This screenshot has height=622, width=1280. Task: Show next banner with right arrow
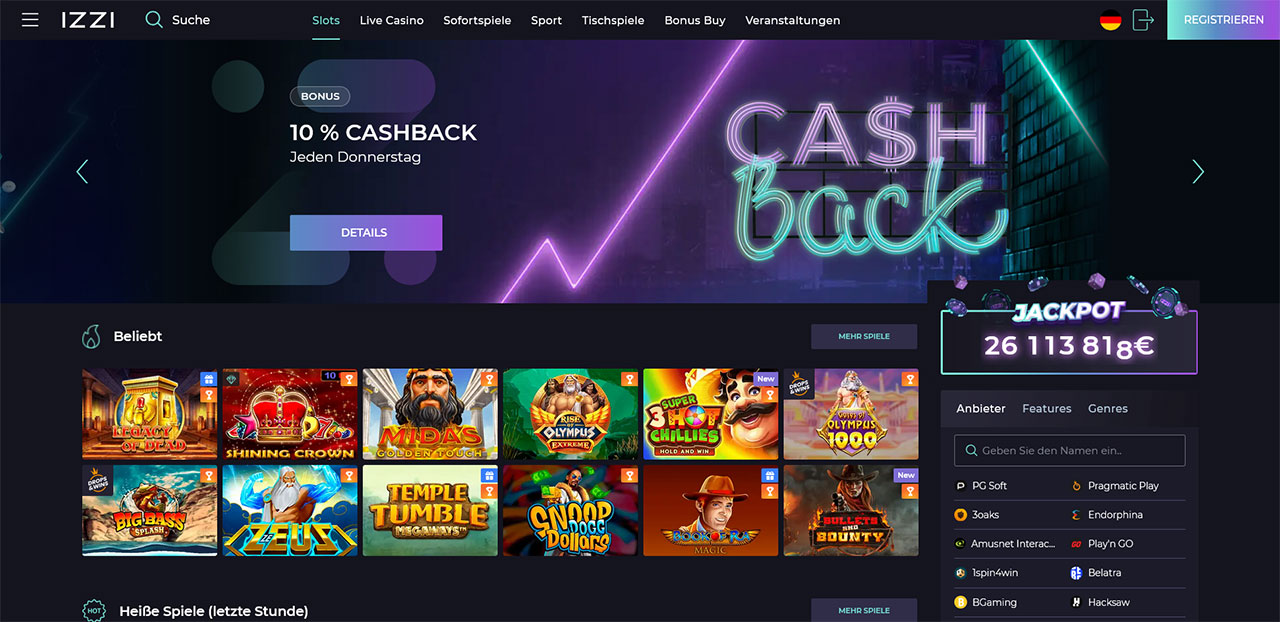click(1198, 172)
